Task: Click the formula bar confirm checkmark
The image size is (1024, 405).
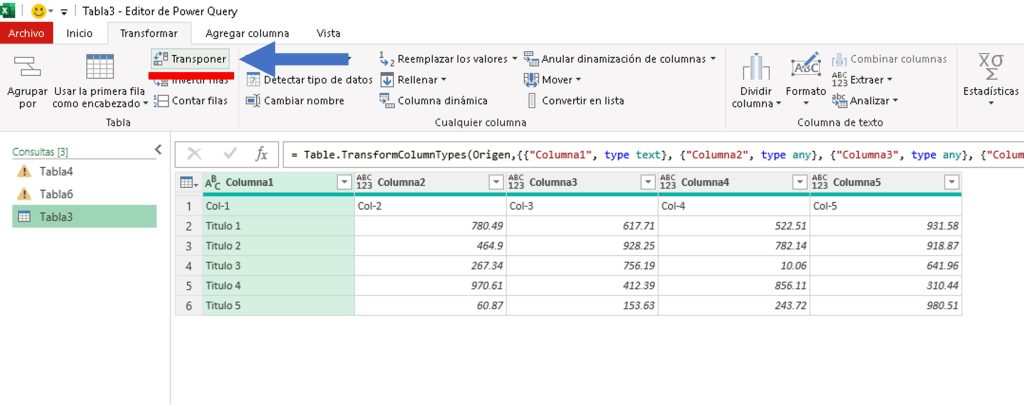Action: (x=230, y=154)
